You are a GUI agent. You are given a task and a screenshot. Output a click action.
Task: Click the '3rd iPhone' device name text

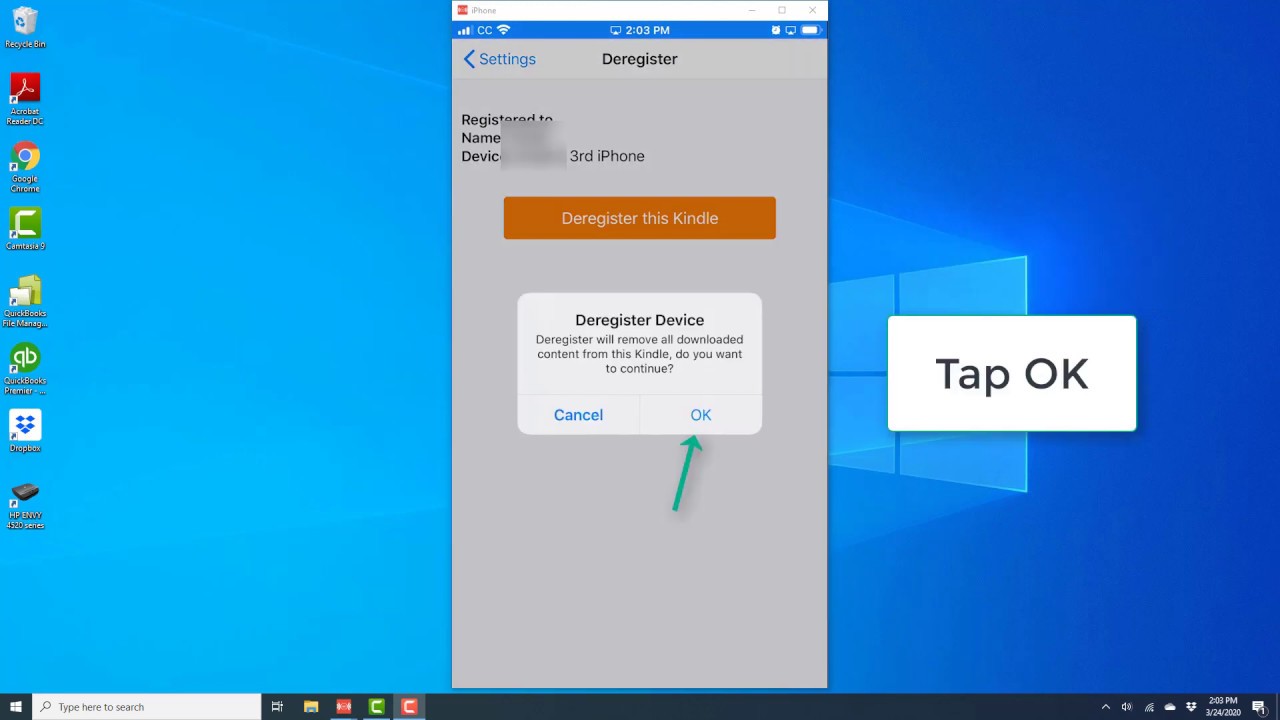click(x=607, y=156)
